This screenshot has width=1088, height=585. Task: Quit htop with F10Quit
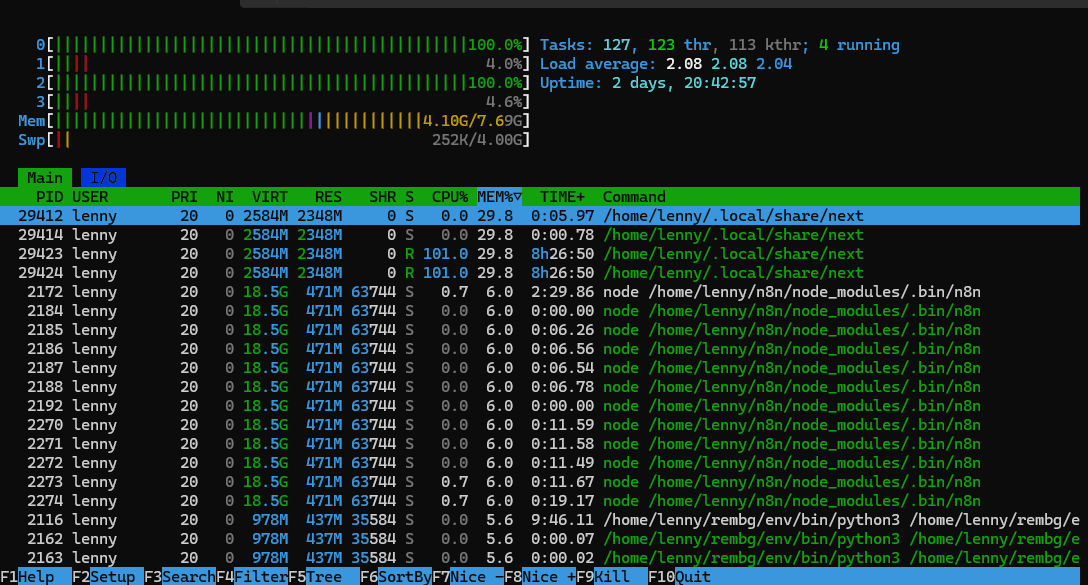point(678,576)
